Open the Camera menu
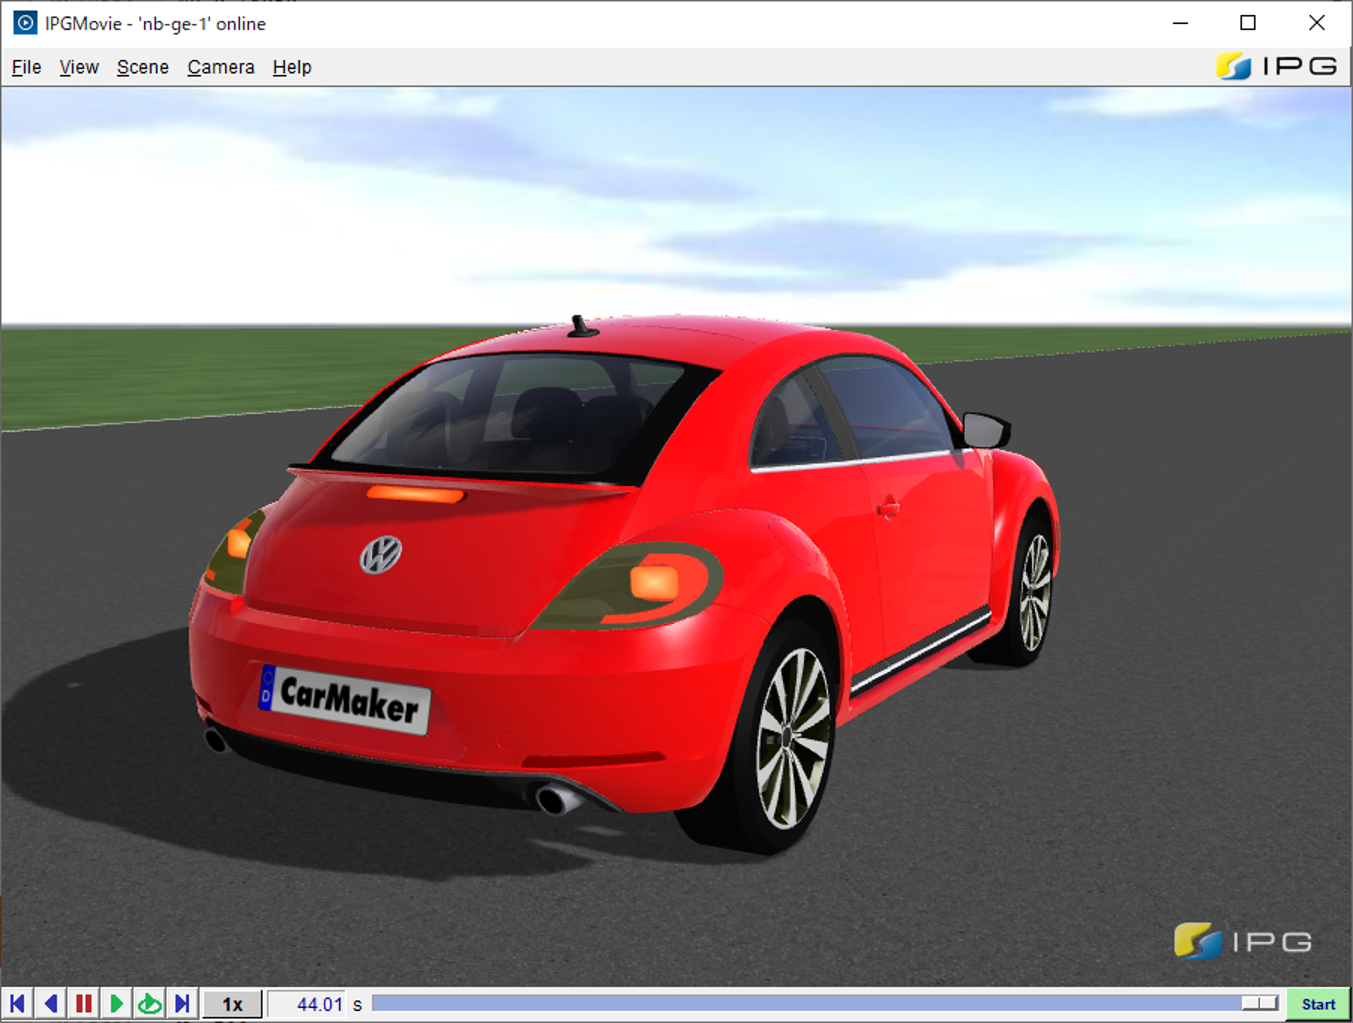This screenshot has height=1023, width=1353. (221, 67)
